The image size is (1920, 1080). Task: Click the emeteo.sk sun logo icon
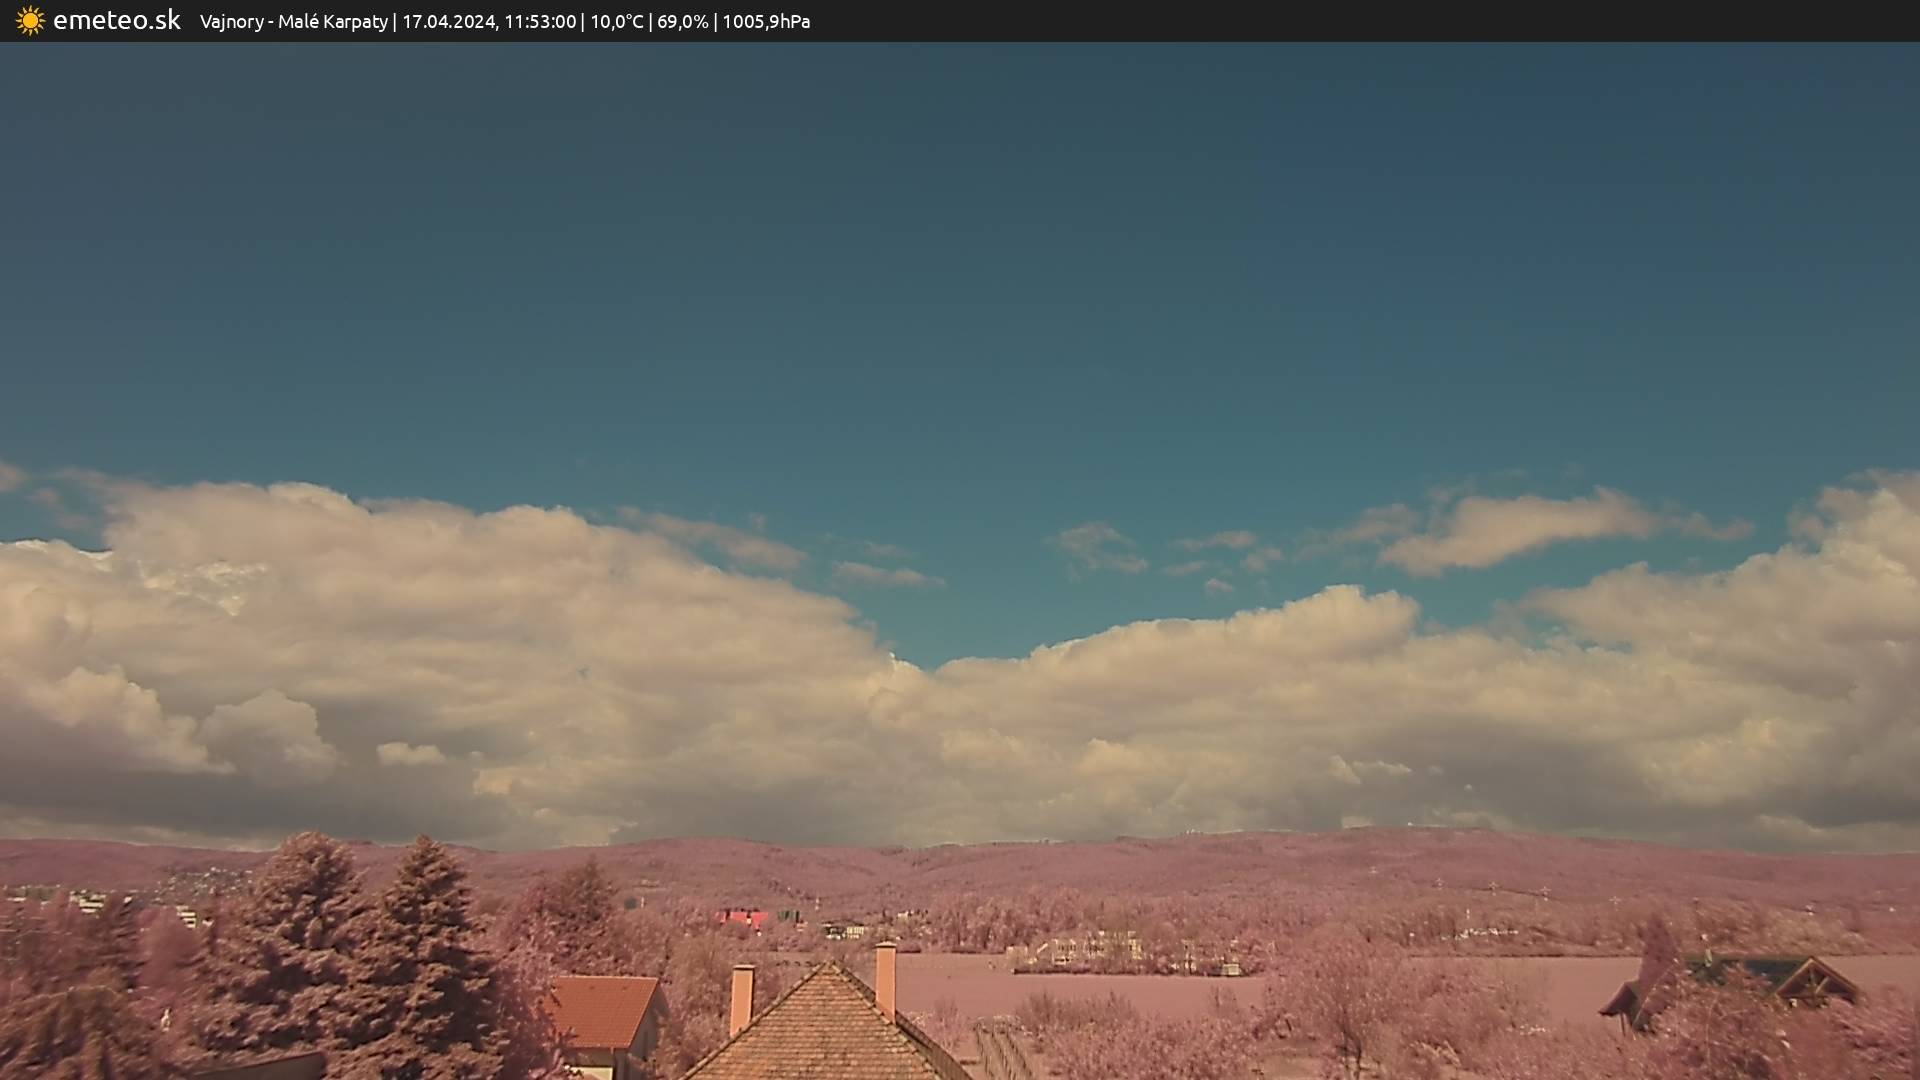coord(30,21)
